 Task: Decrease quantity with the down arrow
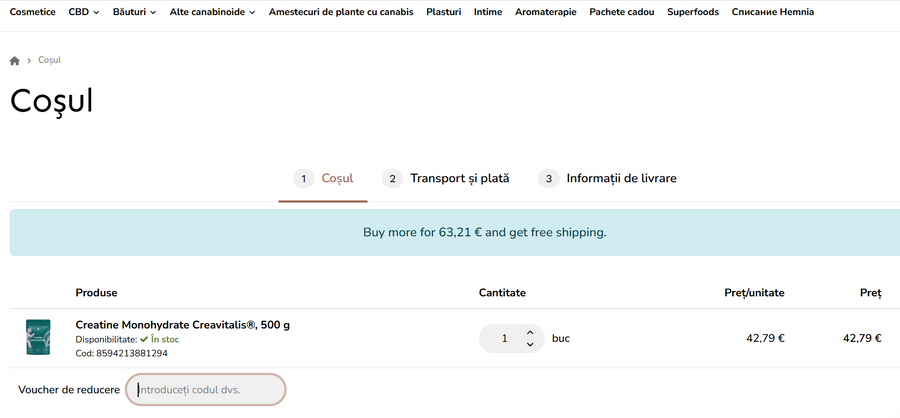[x=530, y=345]
